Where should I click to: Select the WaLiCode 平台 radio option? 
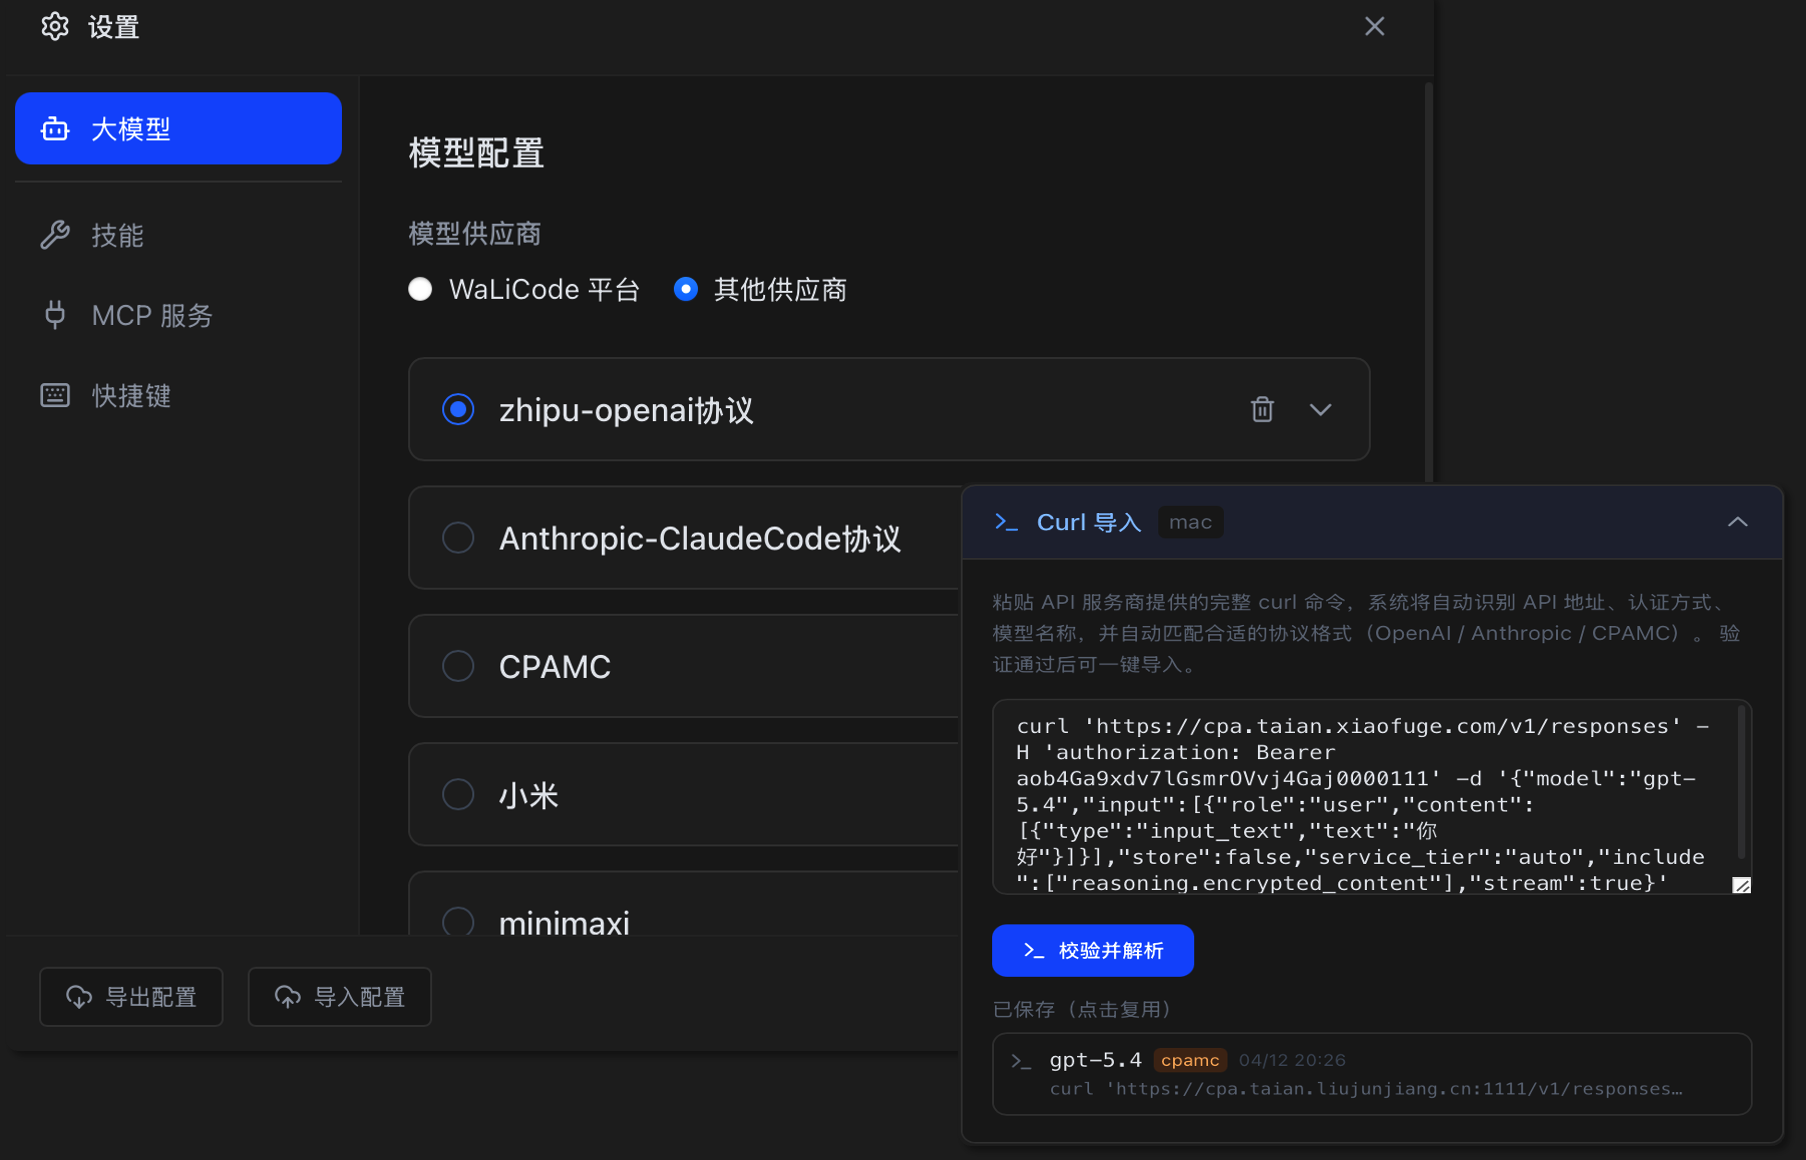coord(421,290)
